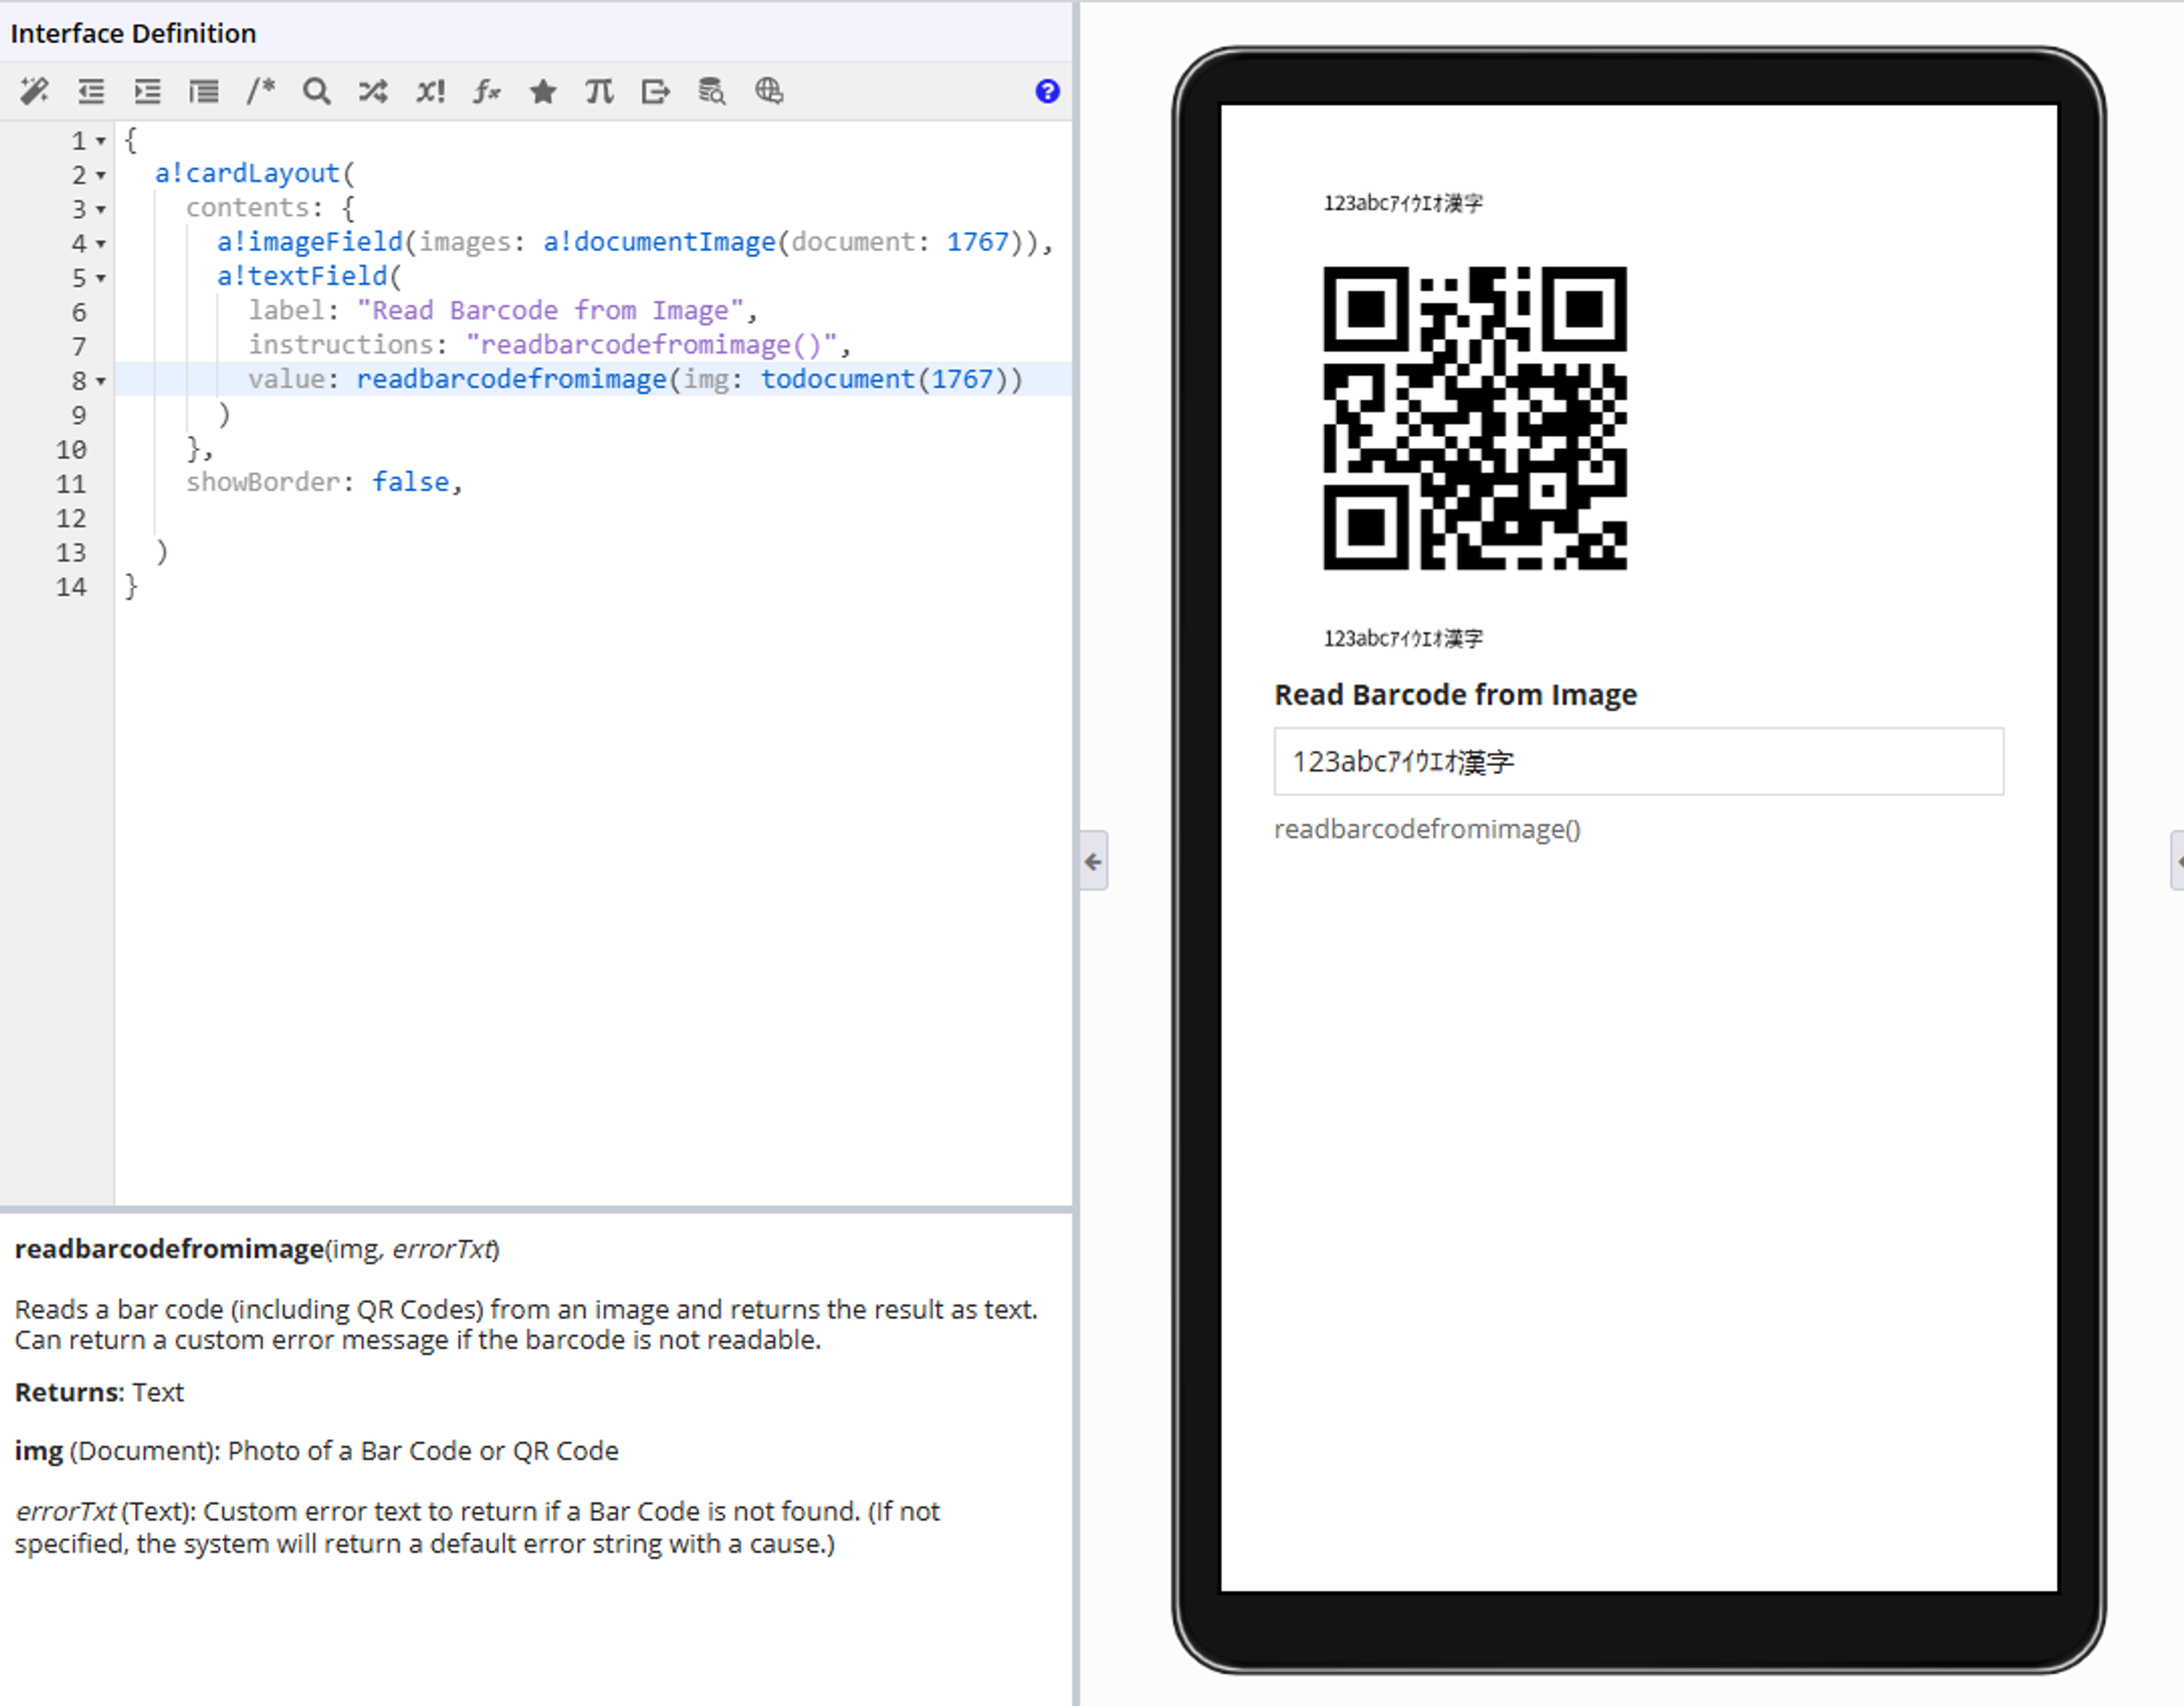This screenshot has width=2184, height=1706.
Task: Click errorTxt (Text) parameter description
Action: (x=477, y=1527)
